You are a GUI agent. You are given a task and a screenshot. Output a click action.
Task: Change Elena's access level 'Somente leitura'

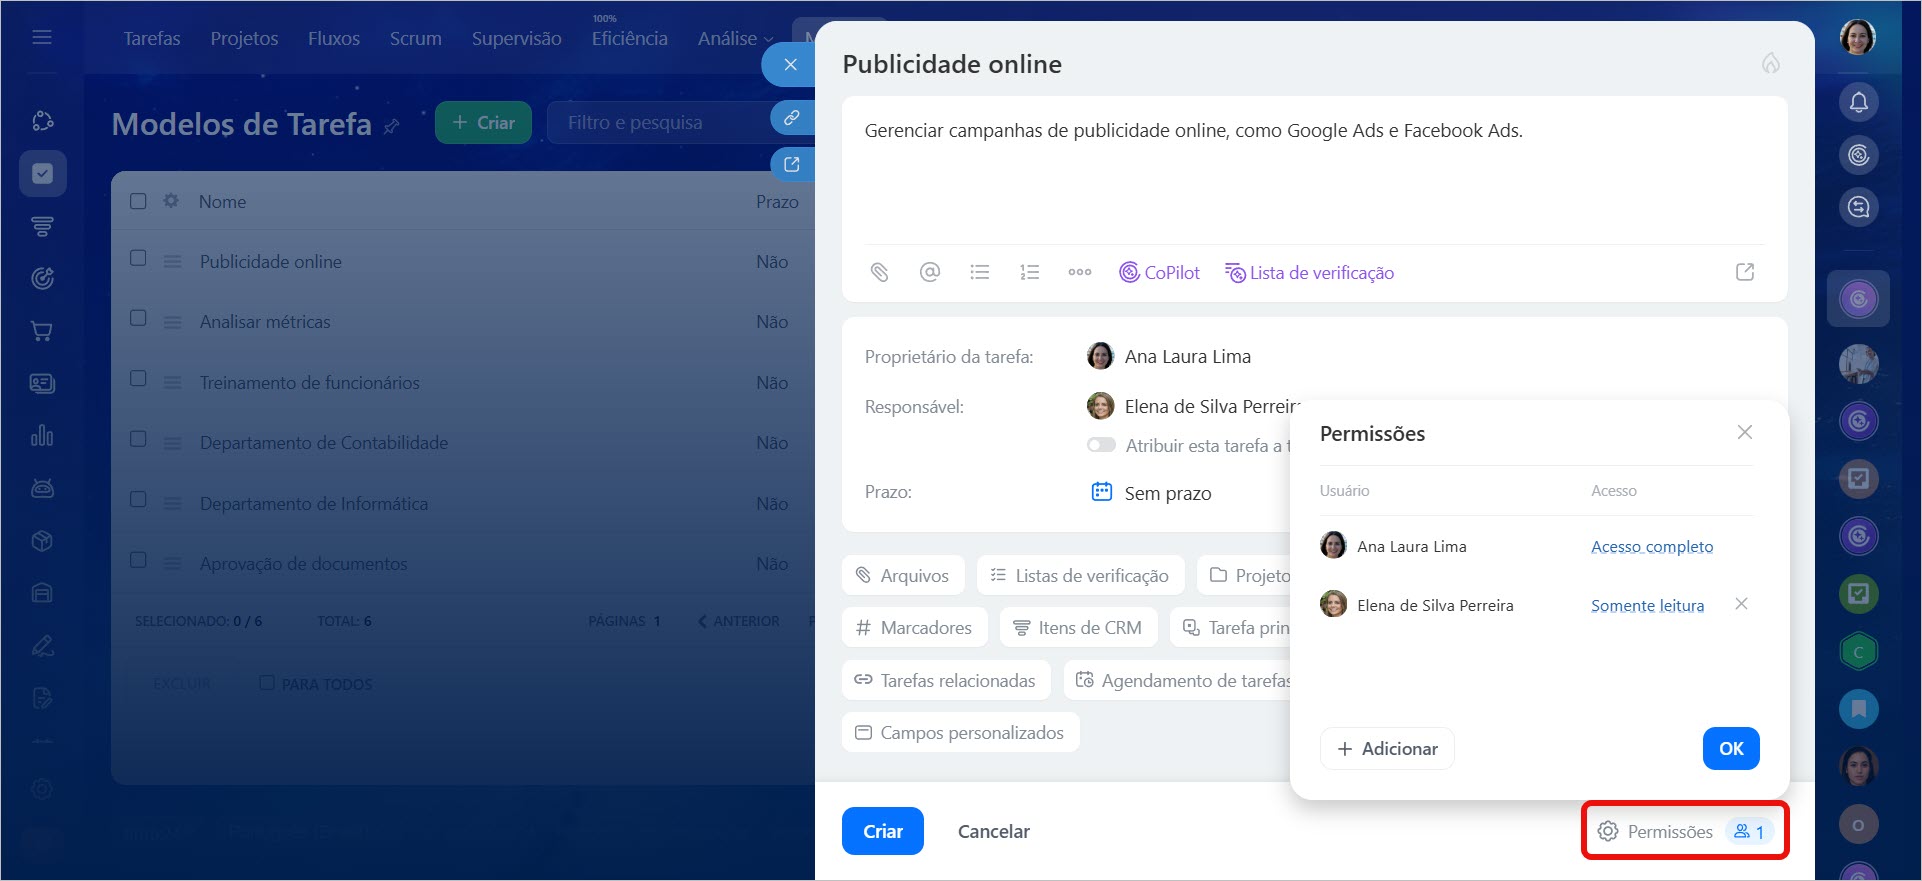coord(1647,605)
